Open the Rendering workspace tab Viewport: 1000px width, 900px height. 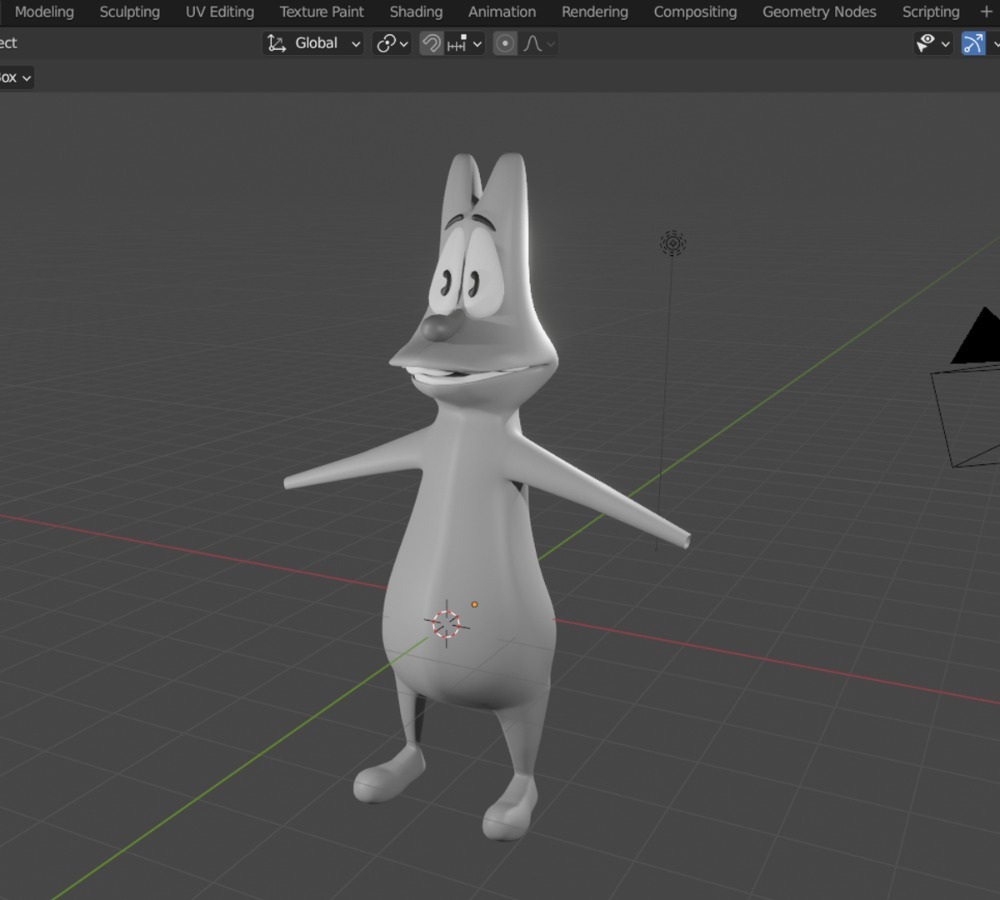pyautogui.click(x=594, y=11)
